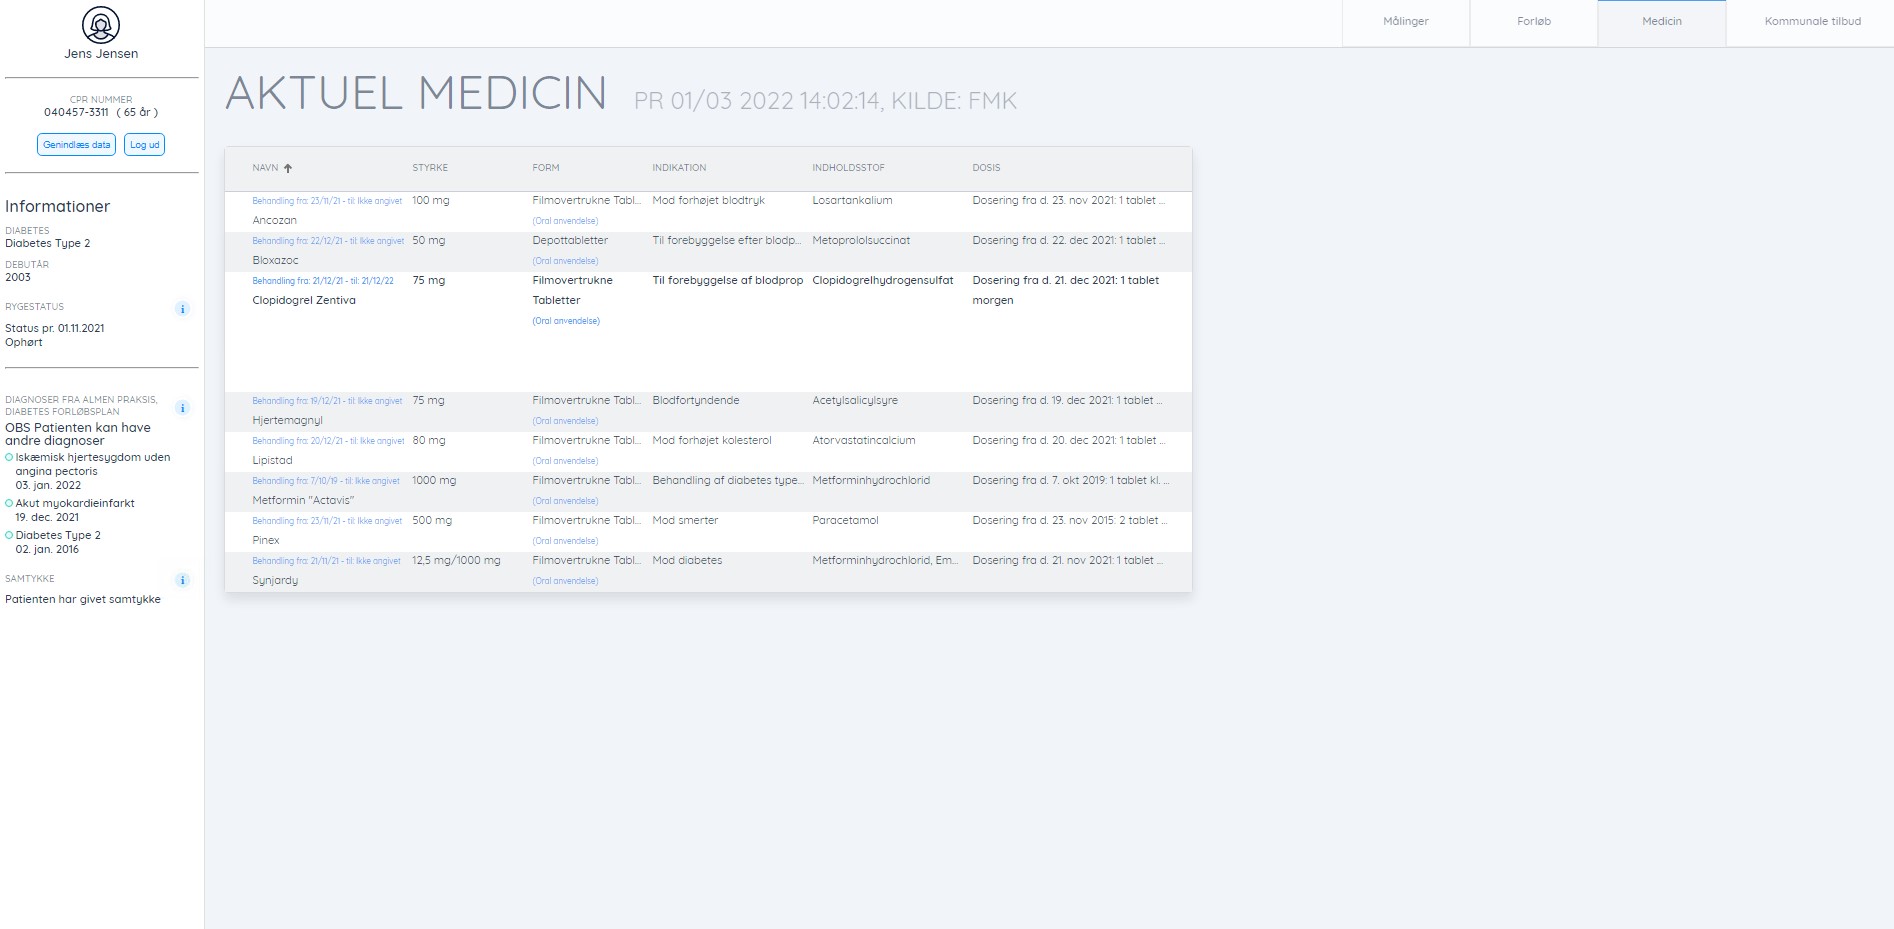Expand the Ancozan medicine row
This screenshot has width=1894, height=929.
(x=274, y=220)
